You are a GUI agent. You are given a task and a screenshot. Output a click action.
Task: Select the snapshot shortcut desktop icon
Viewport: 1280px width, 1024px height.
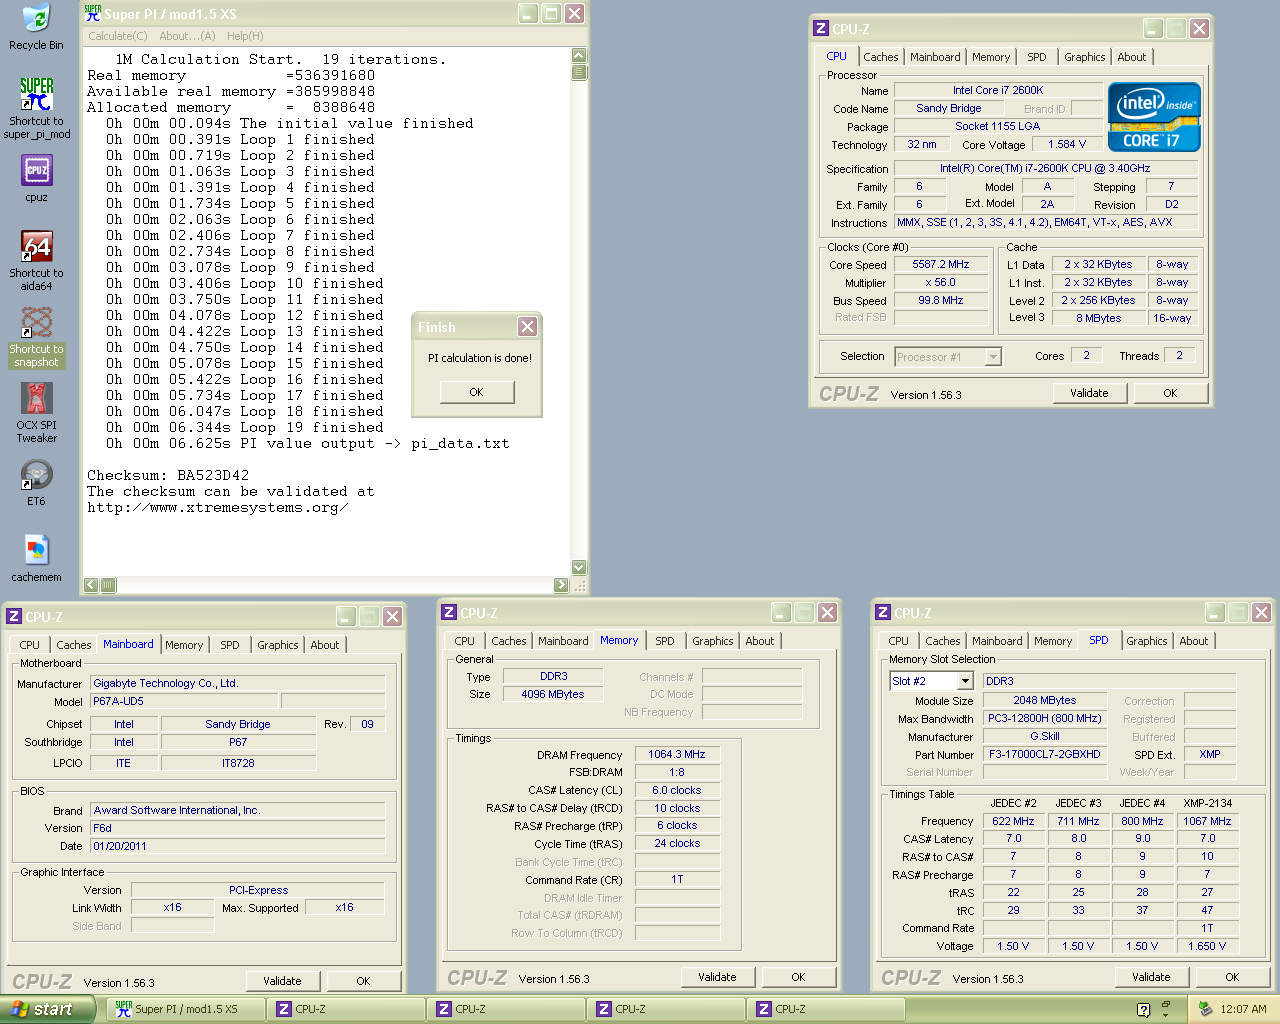[36, 322]
